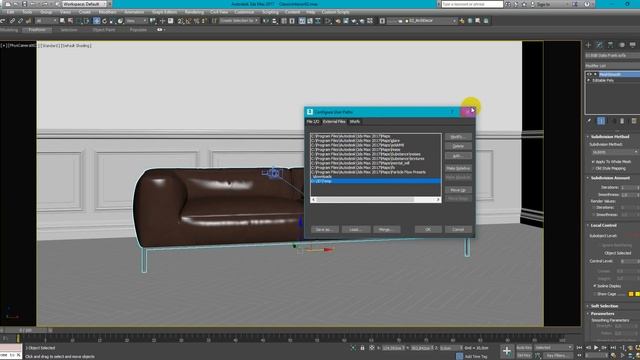
Task: Open the Customize menu
Action: coord(244,12)
